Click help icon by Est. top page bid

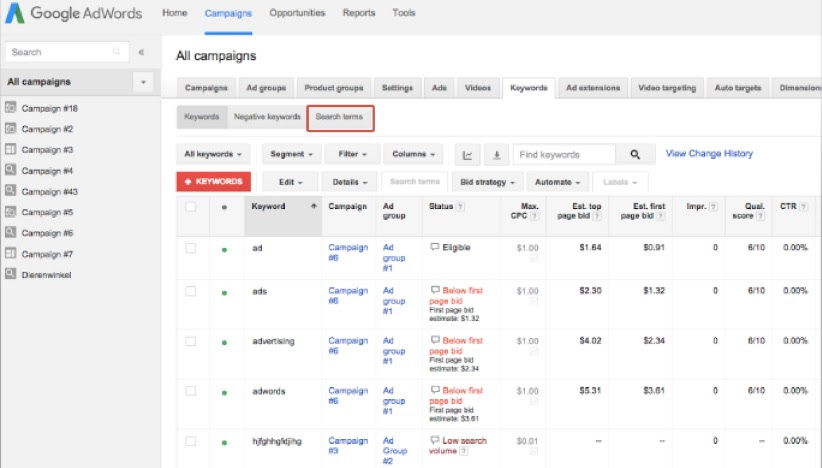point(597,216)
